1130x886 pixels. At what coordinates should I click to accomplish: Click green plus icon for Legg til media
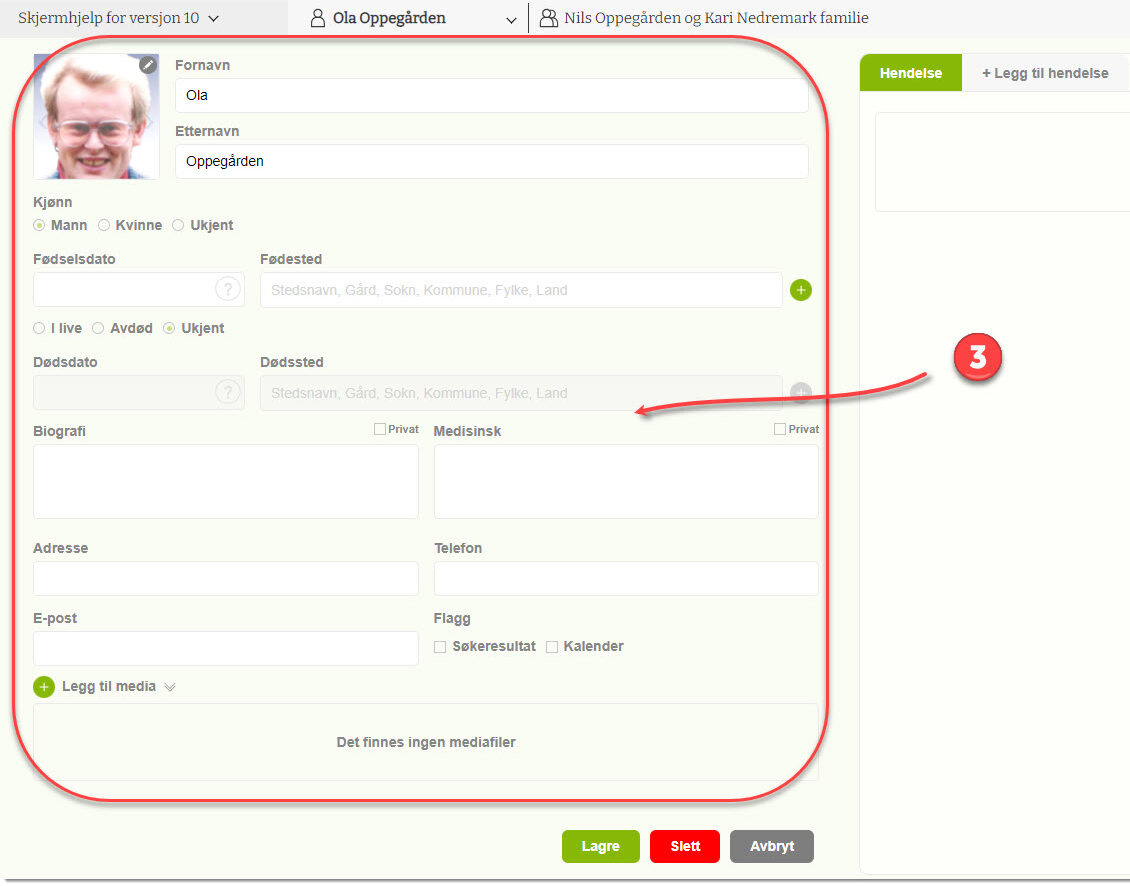(x=44, y=687)
